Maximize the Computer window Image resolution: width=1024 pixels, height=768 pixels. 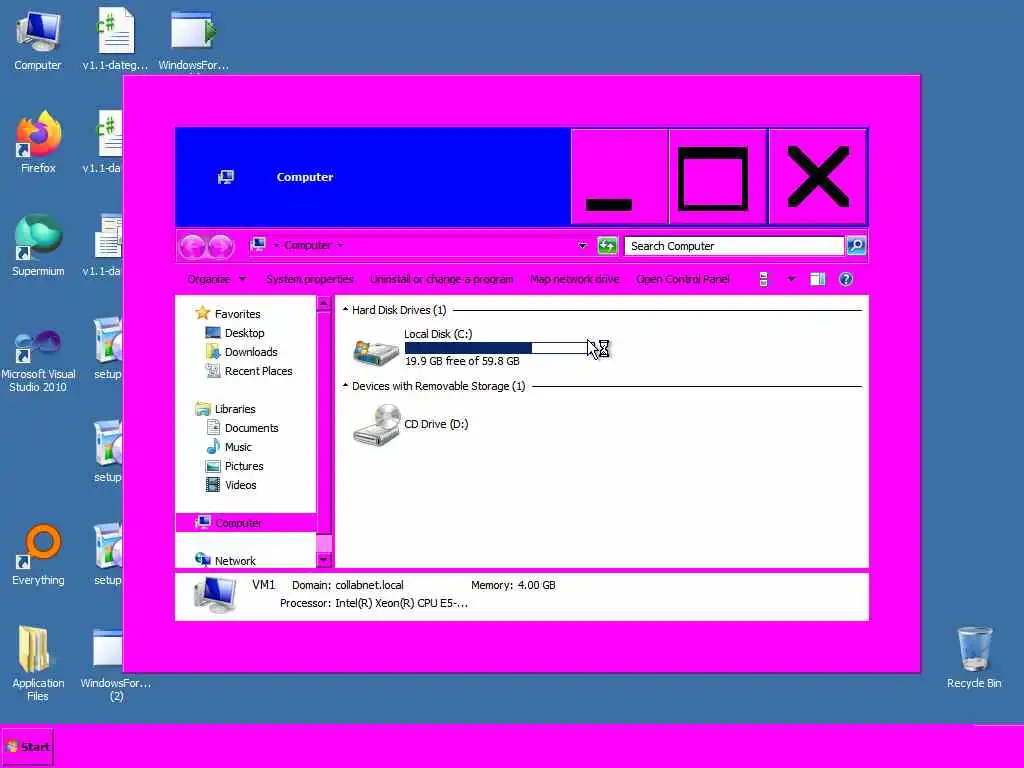pos(717,177)
